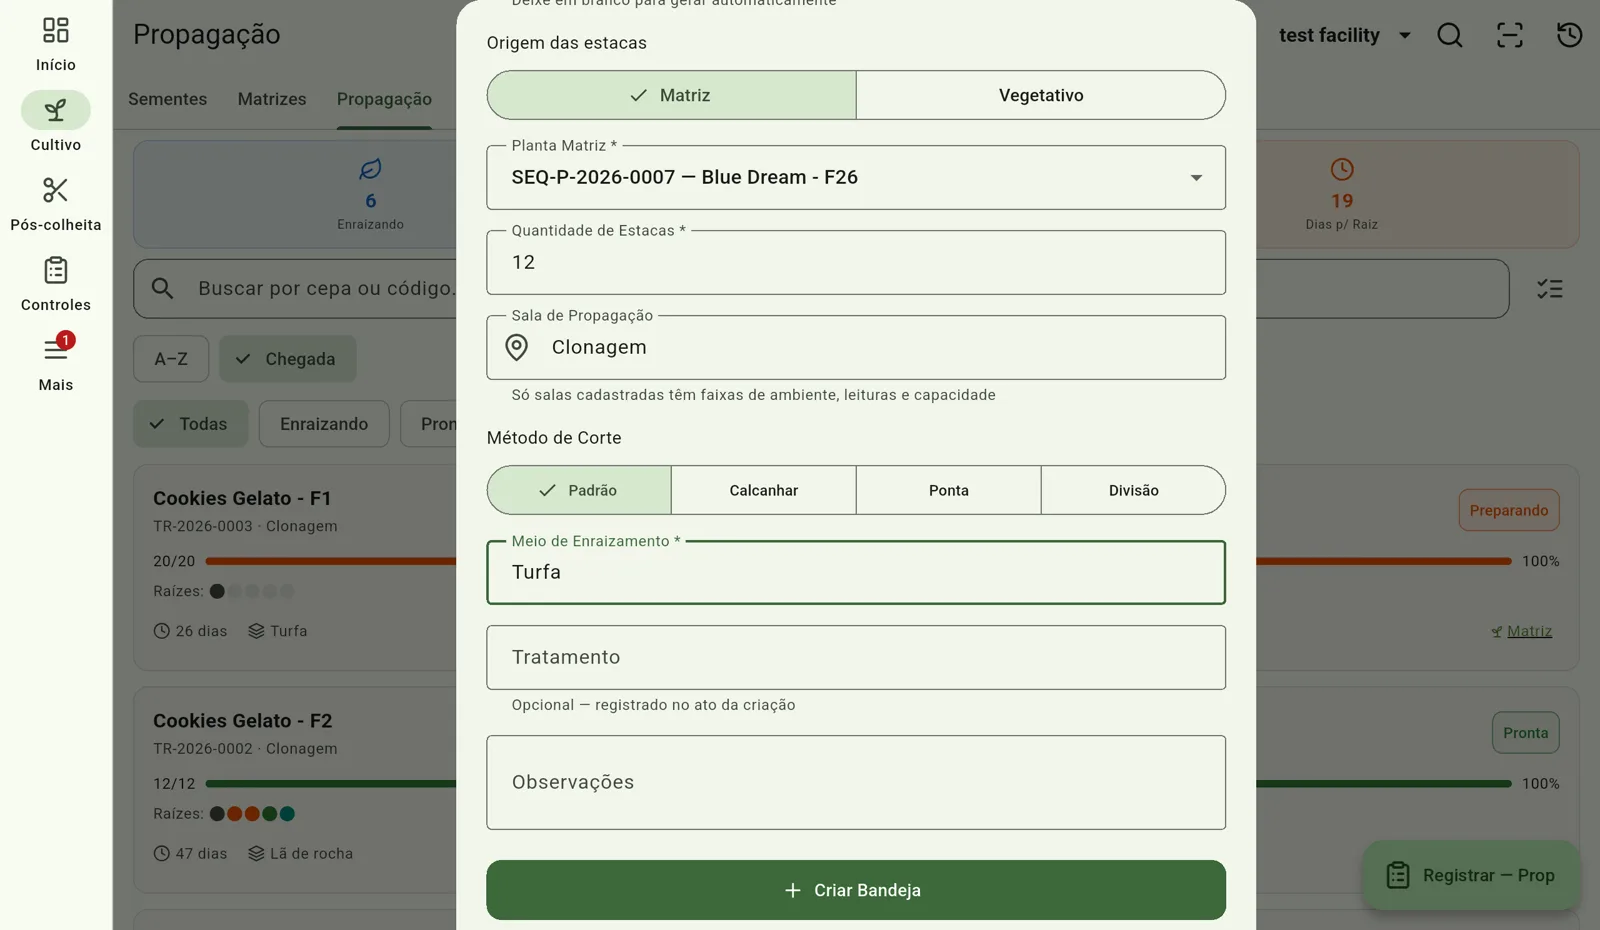The width and height of the screenshot is (1600, 930).
Task: Open the Matriz link on Cookies Gelato F1
Action: [x=1522, y=631]
